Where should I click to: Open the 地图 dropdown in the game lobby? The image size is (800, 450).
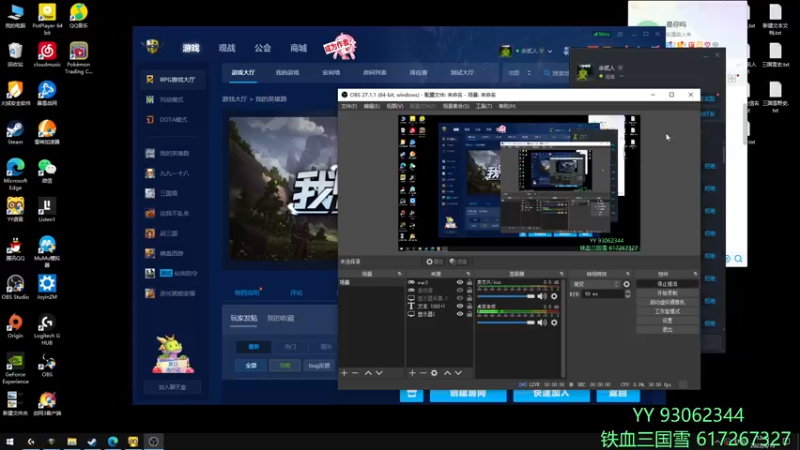(519, 73)
